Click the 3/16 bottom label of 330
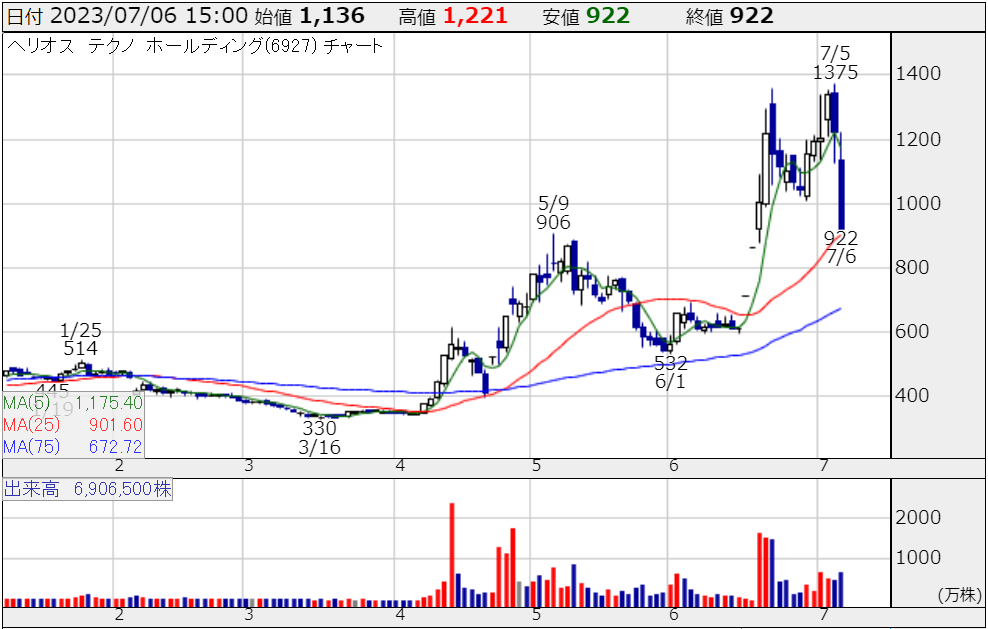This screenshot has height=629, width=988. pos(320,428)
